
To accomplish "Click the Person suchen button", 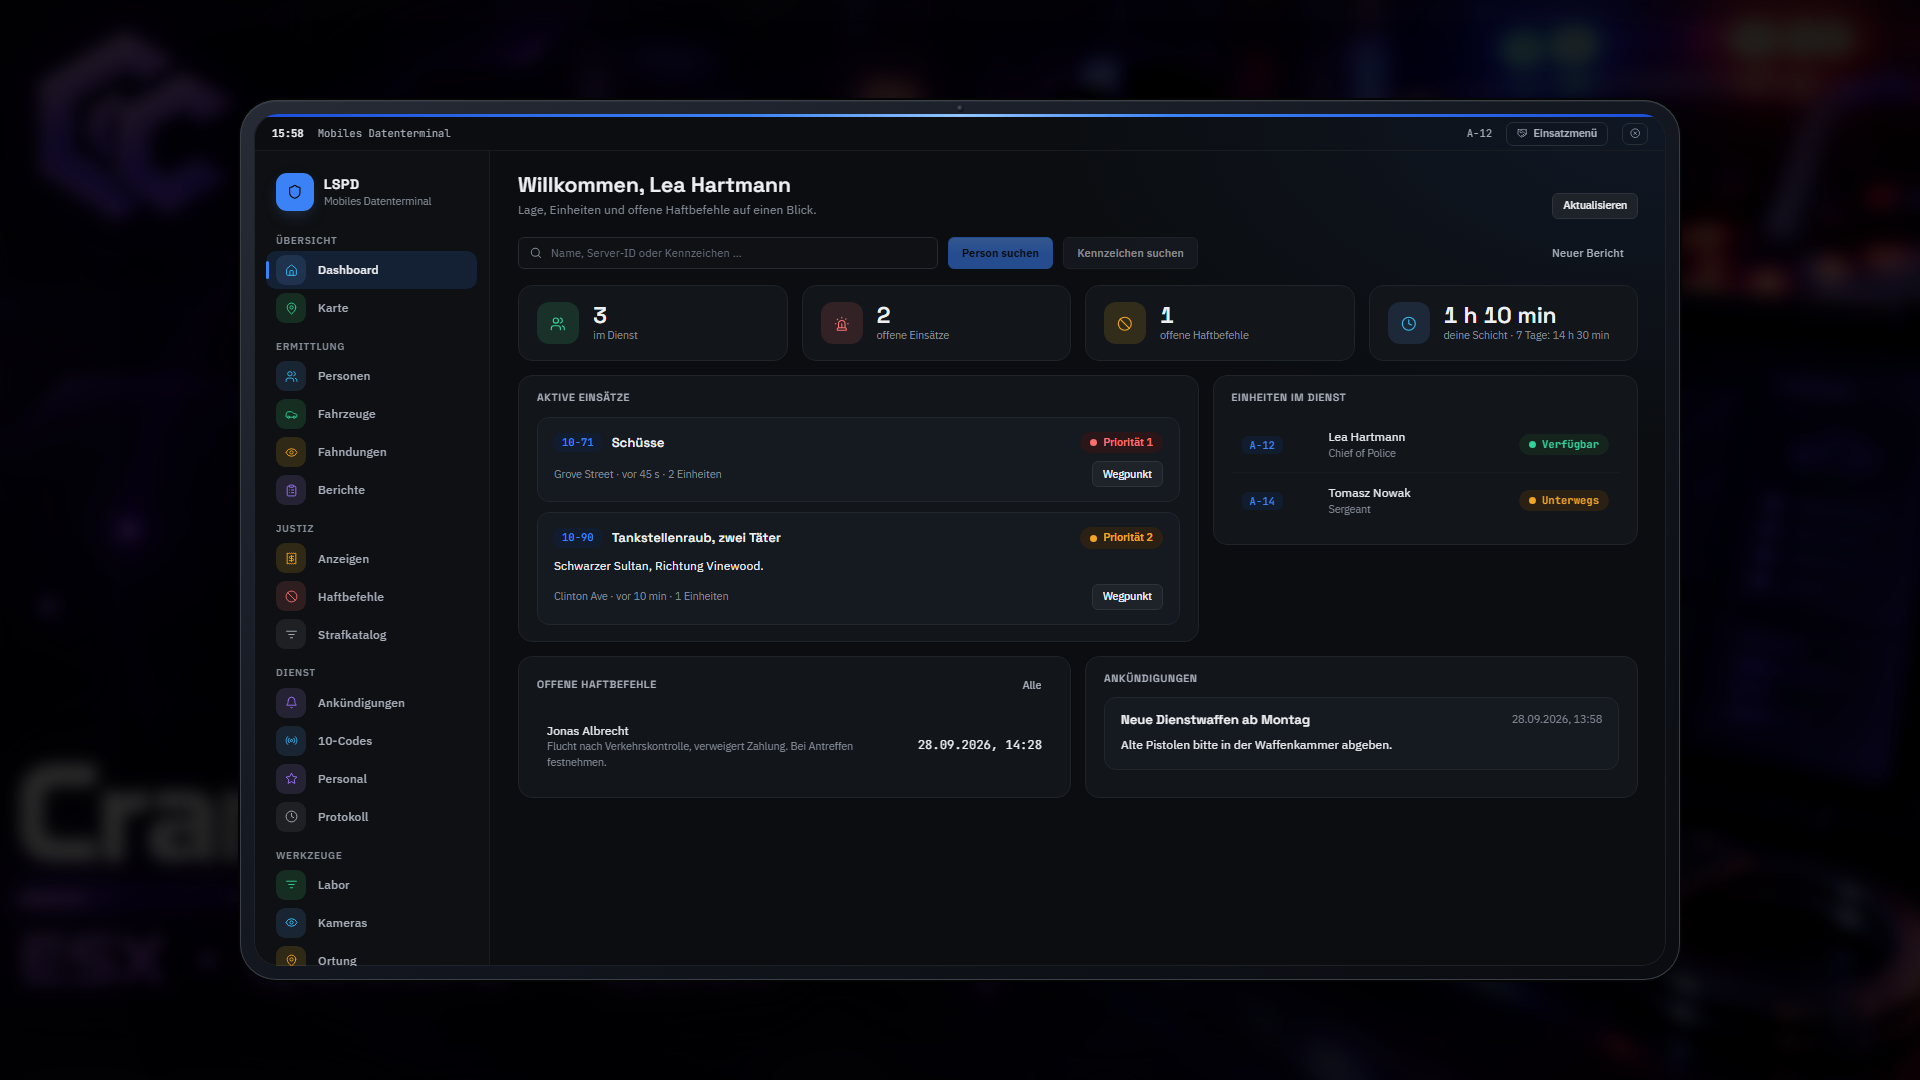I will [x=1000, y=253].
